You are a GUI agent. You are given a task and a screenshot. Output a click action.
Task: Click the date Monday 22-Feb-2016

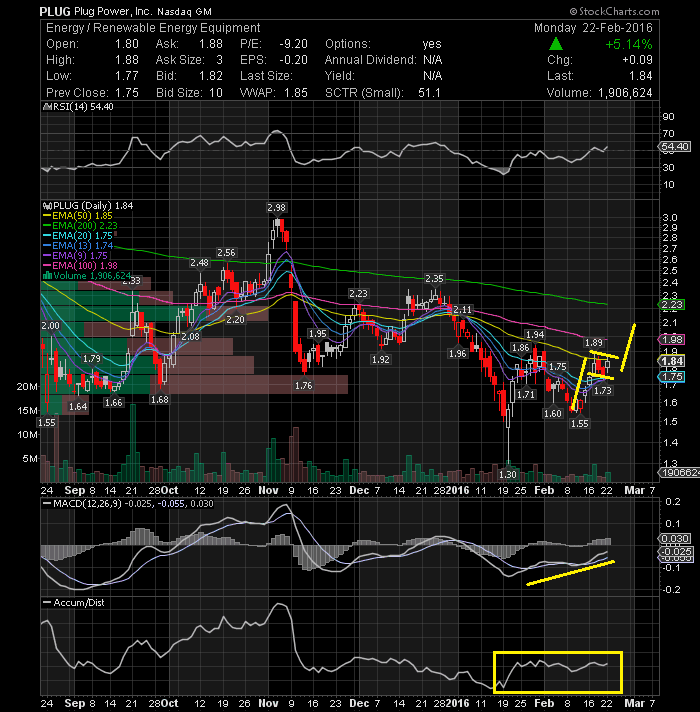593,28
